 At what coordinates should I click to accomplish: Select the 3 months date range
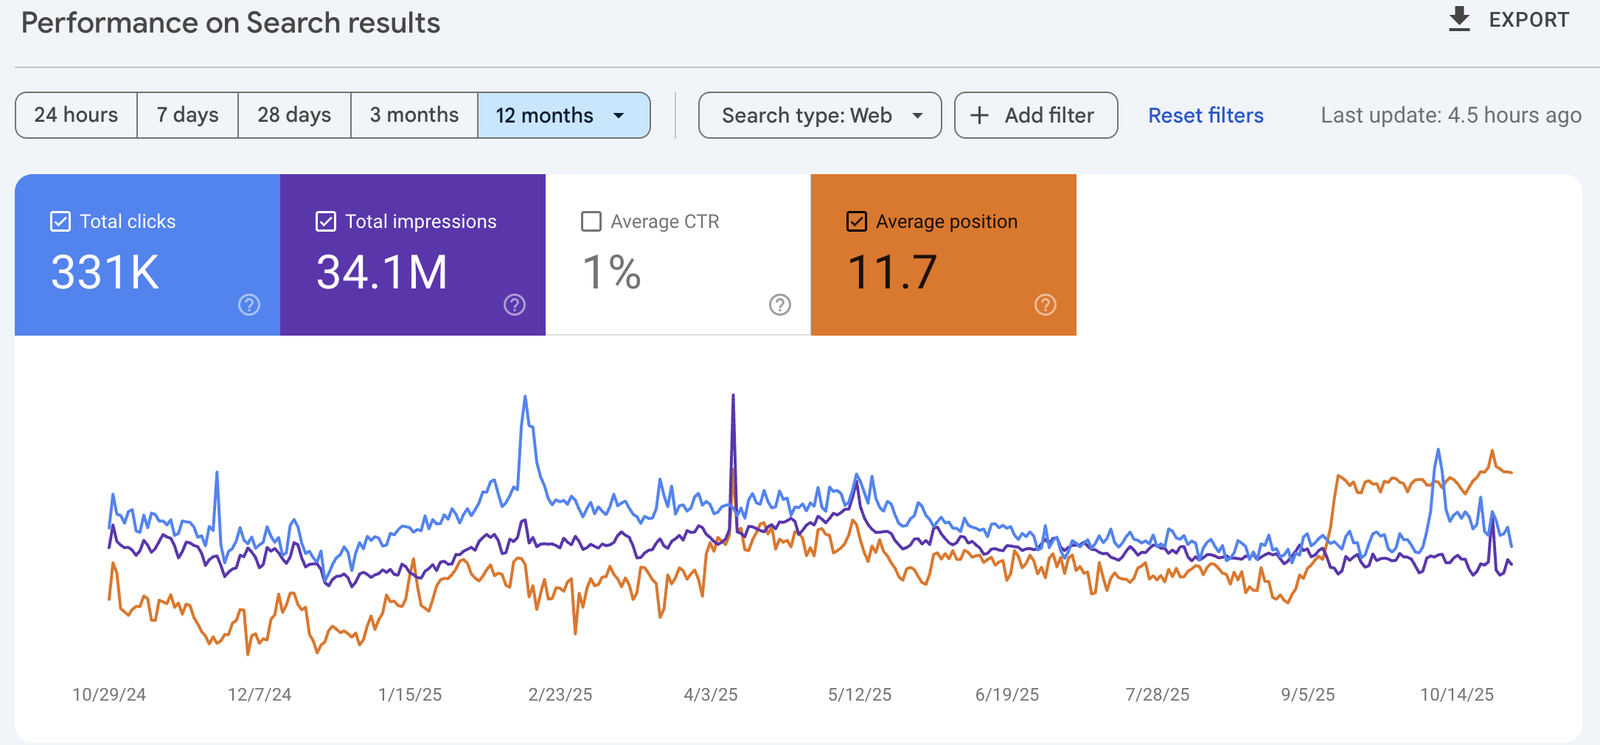point(414,116)
